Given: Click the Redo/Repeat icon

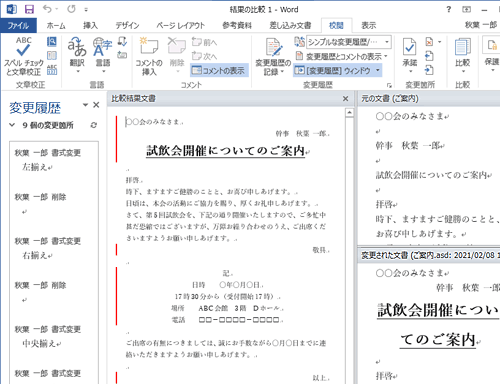Looking at the screenshot, I should click(71, 9).
